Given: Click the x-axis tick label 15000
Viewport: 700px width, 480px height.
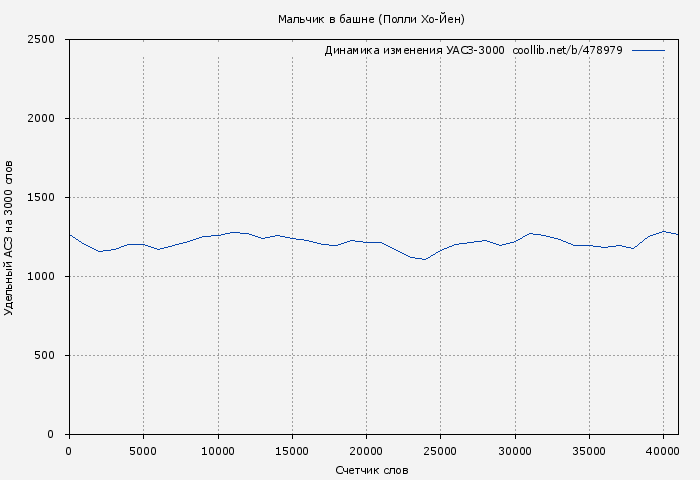Looking at the screenshot, I should [x=292, y=451].
